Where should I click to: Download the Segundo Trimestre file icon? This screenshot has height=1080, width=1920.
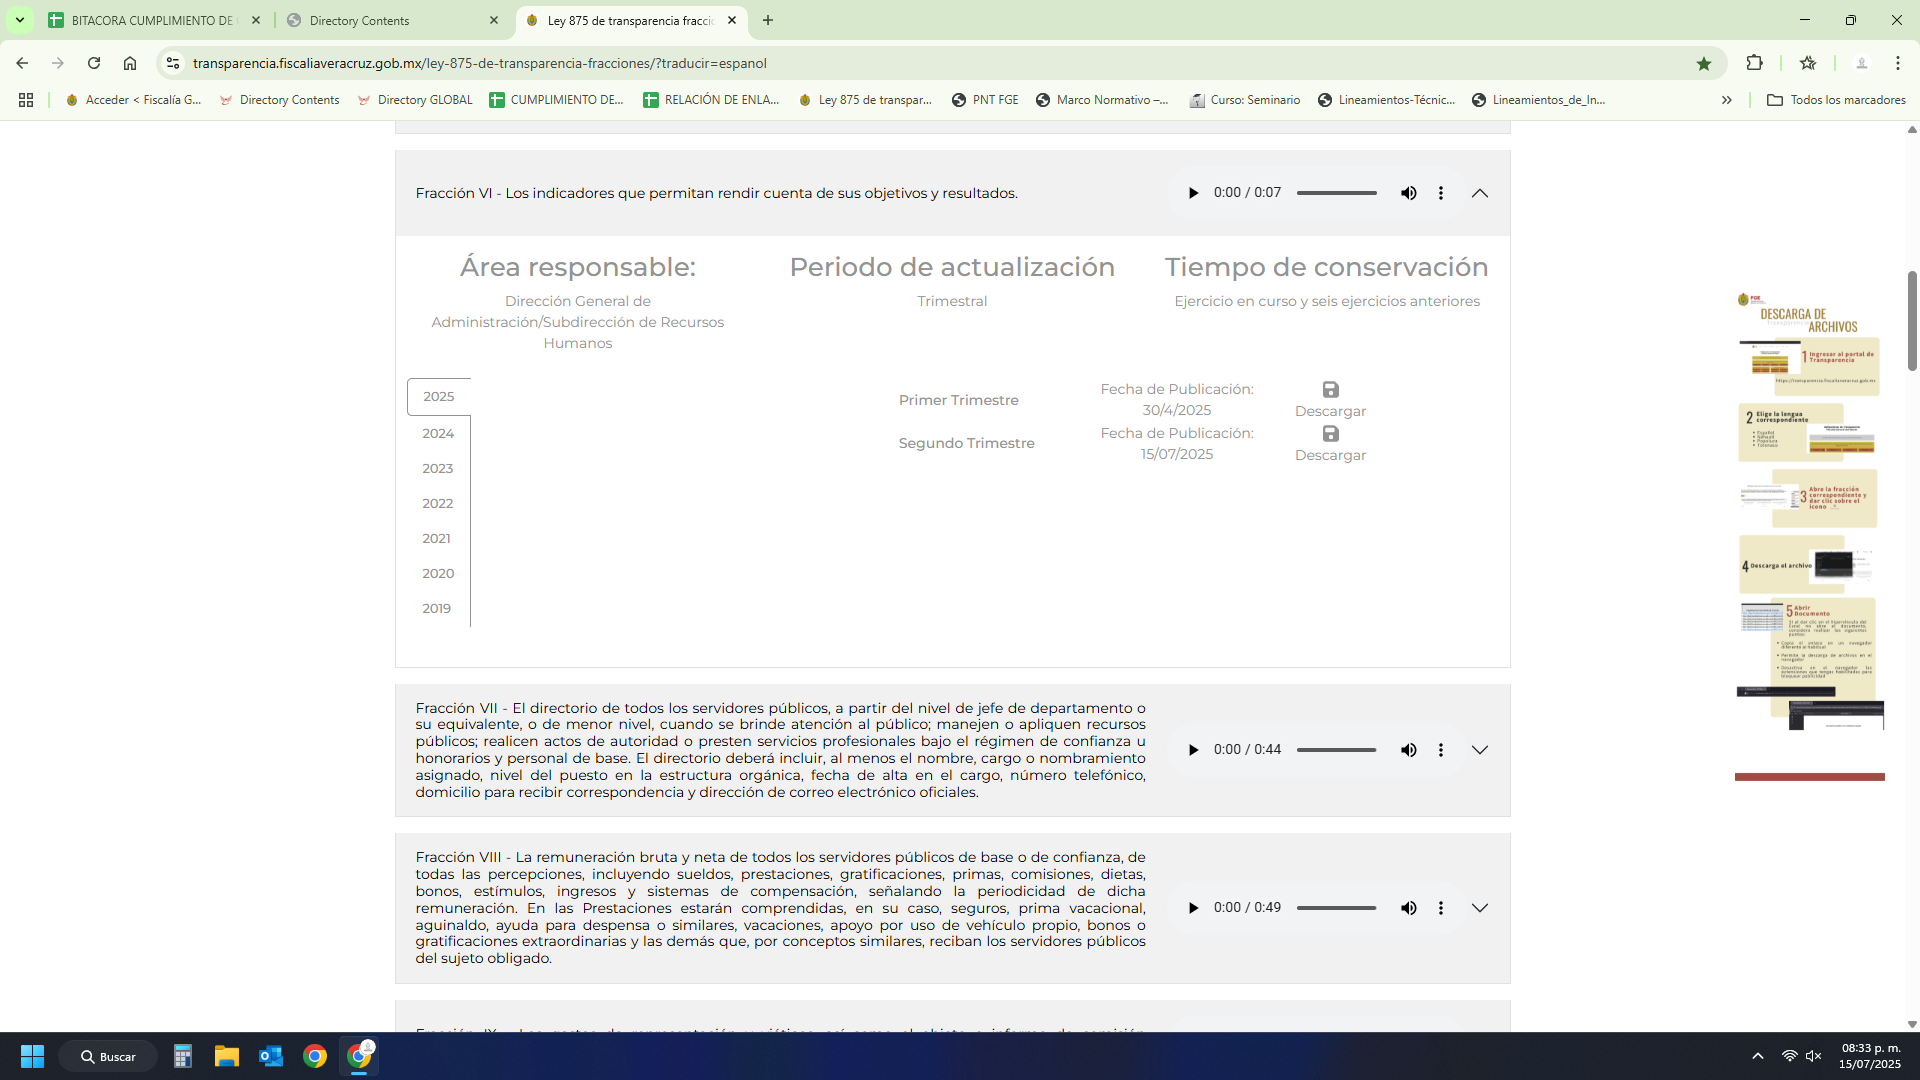coord(1330,434)
